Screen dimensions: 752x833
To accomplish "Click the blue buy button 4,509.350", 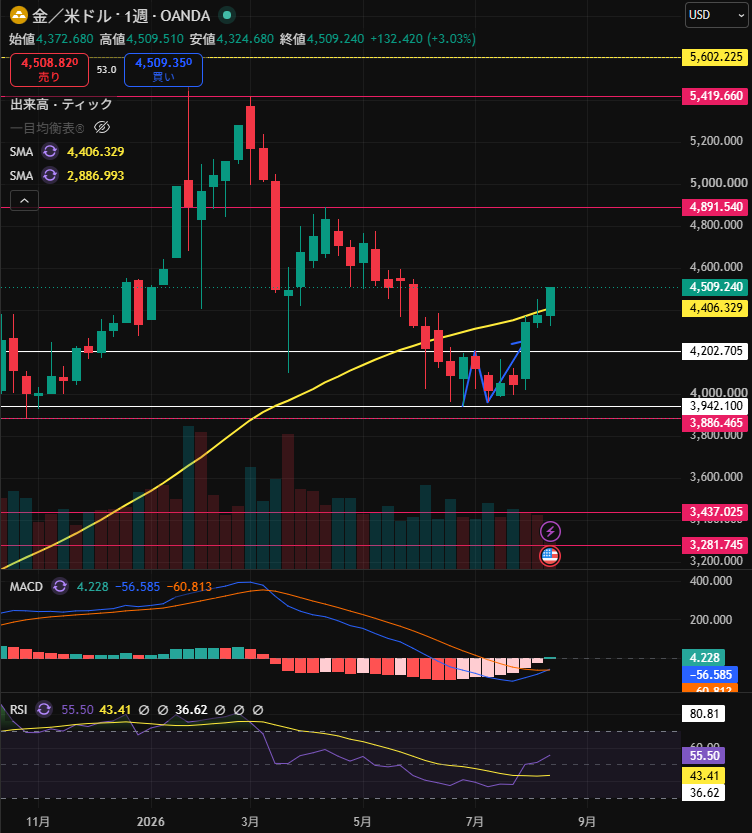I will tap(163, 70).
